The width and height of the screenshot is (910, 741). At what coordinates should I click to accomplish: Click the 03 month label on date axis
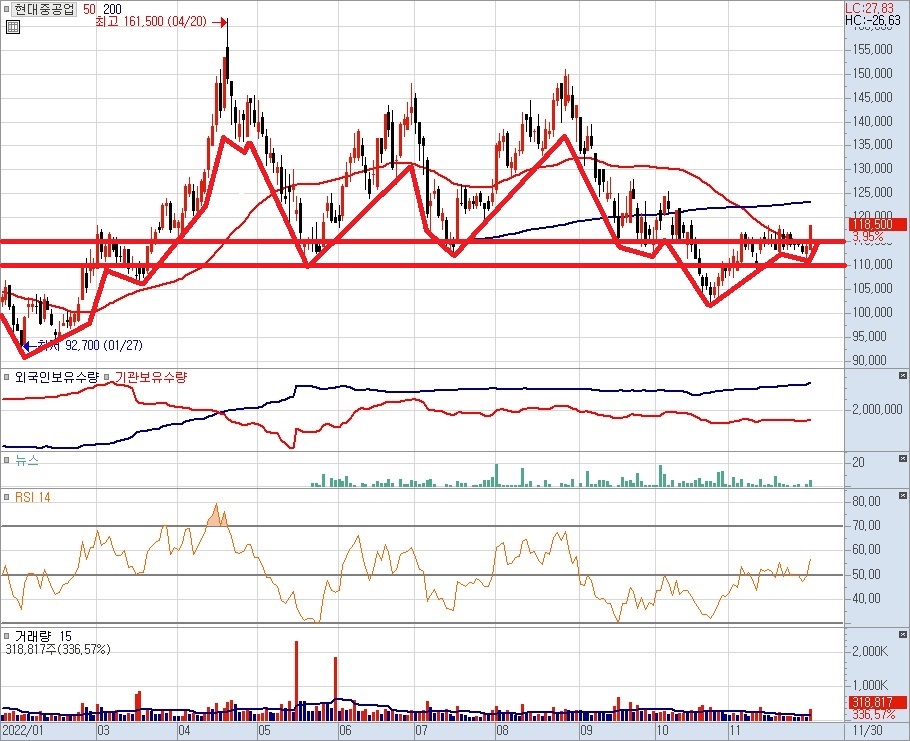tap(103, 731)
